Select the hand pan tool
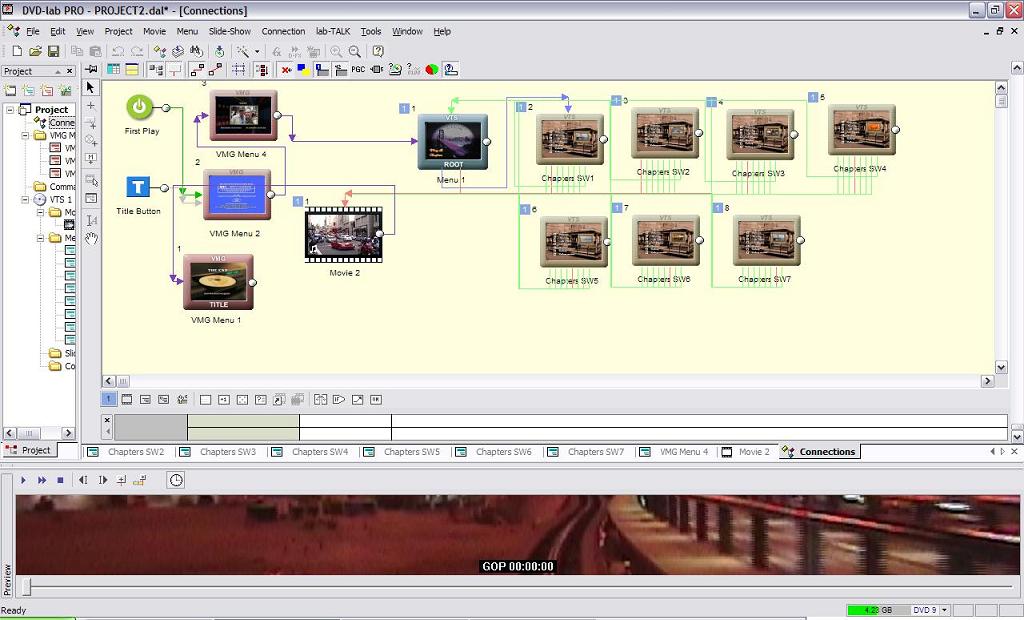 tap(91, 238)
